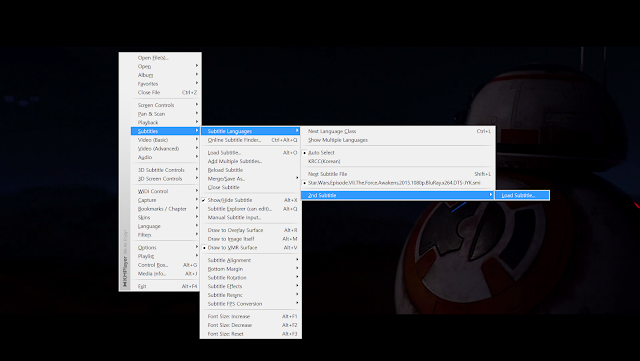Open the Skins submenu
The image size is (640, 361).
165,218
